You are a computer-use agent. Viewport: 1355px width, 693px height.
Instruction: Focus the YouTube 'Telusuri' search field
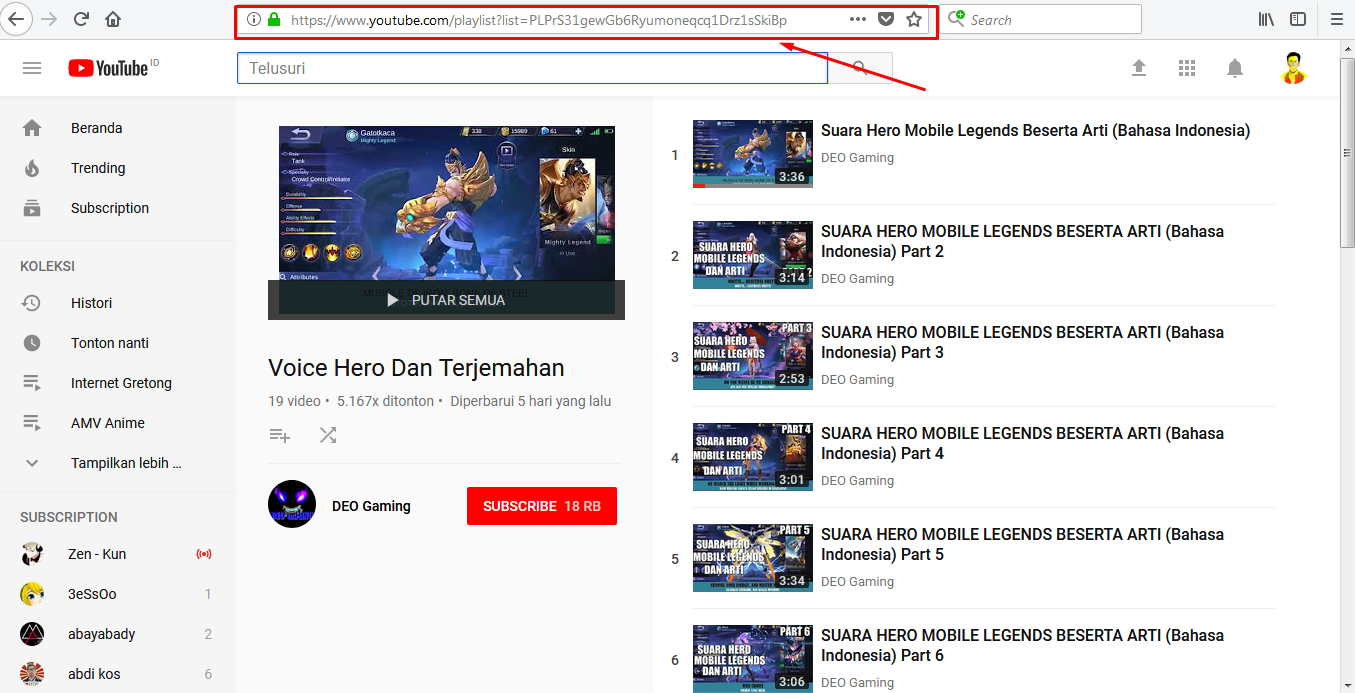click(x=532, y=68)
